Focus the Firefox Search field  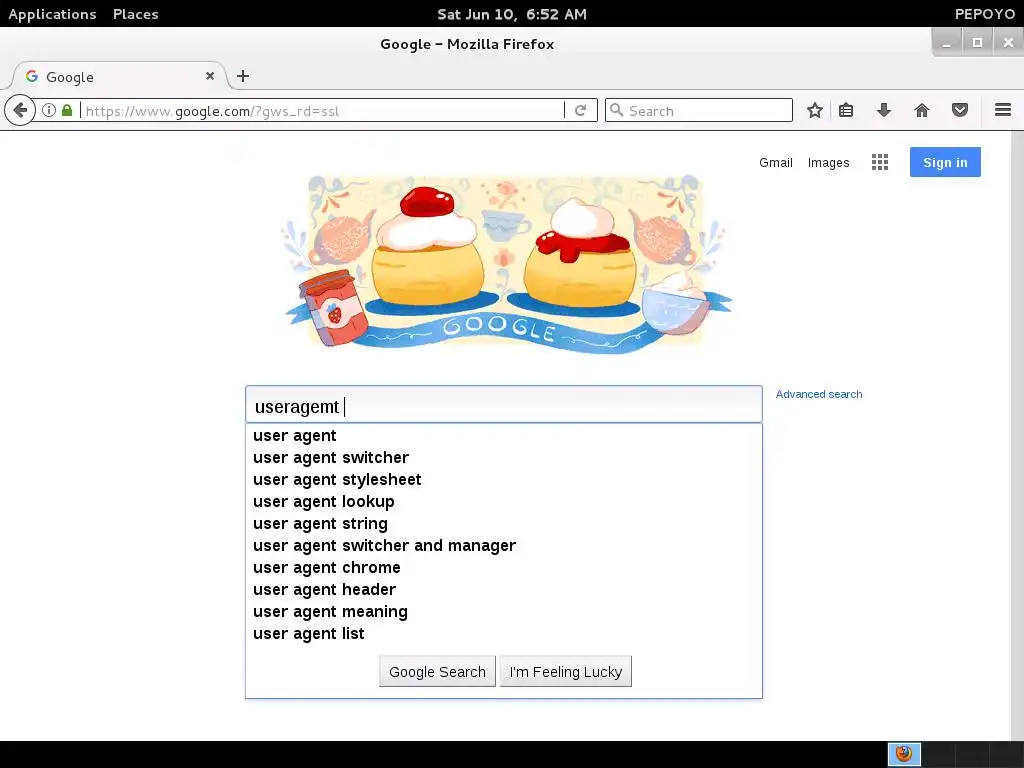(699, 110)
